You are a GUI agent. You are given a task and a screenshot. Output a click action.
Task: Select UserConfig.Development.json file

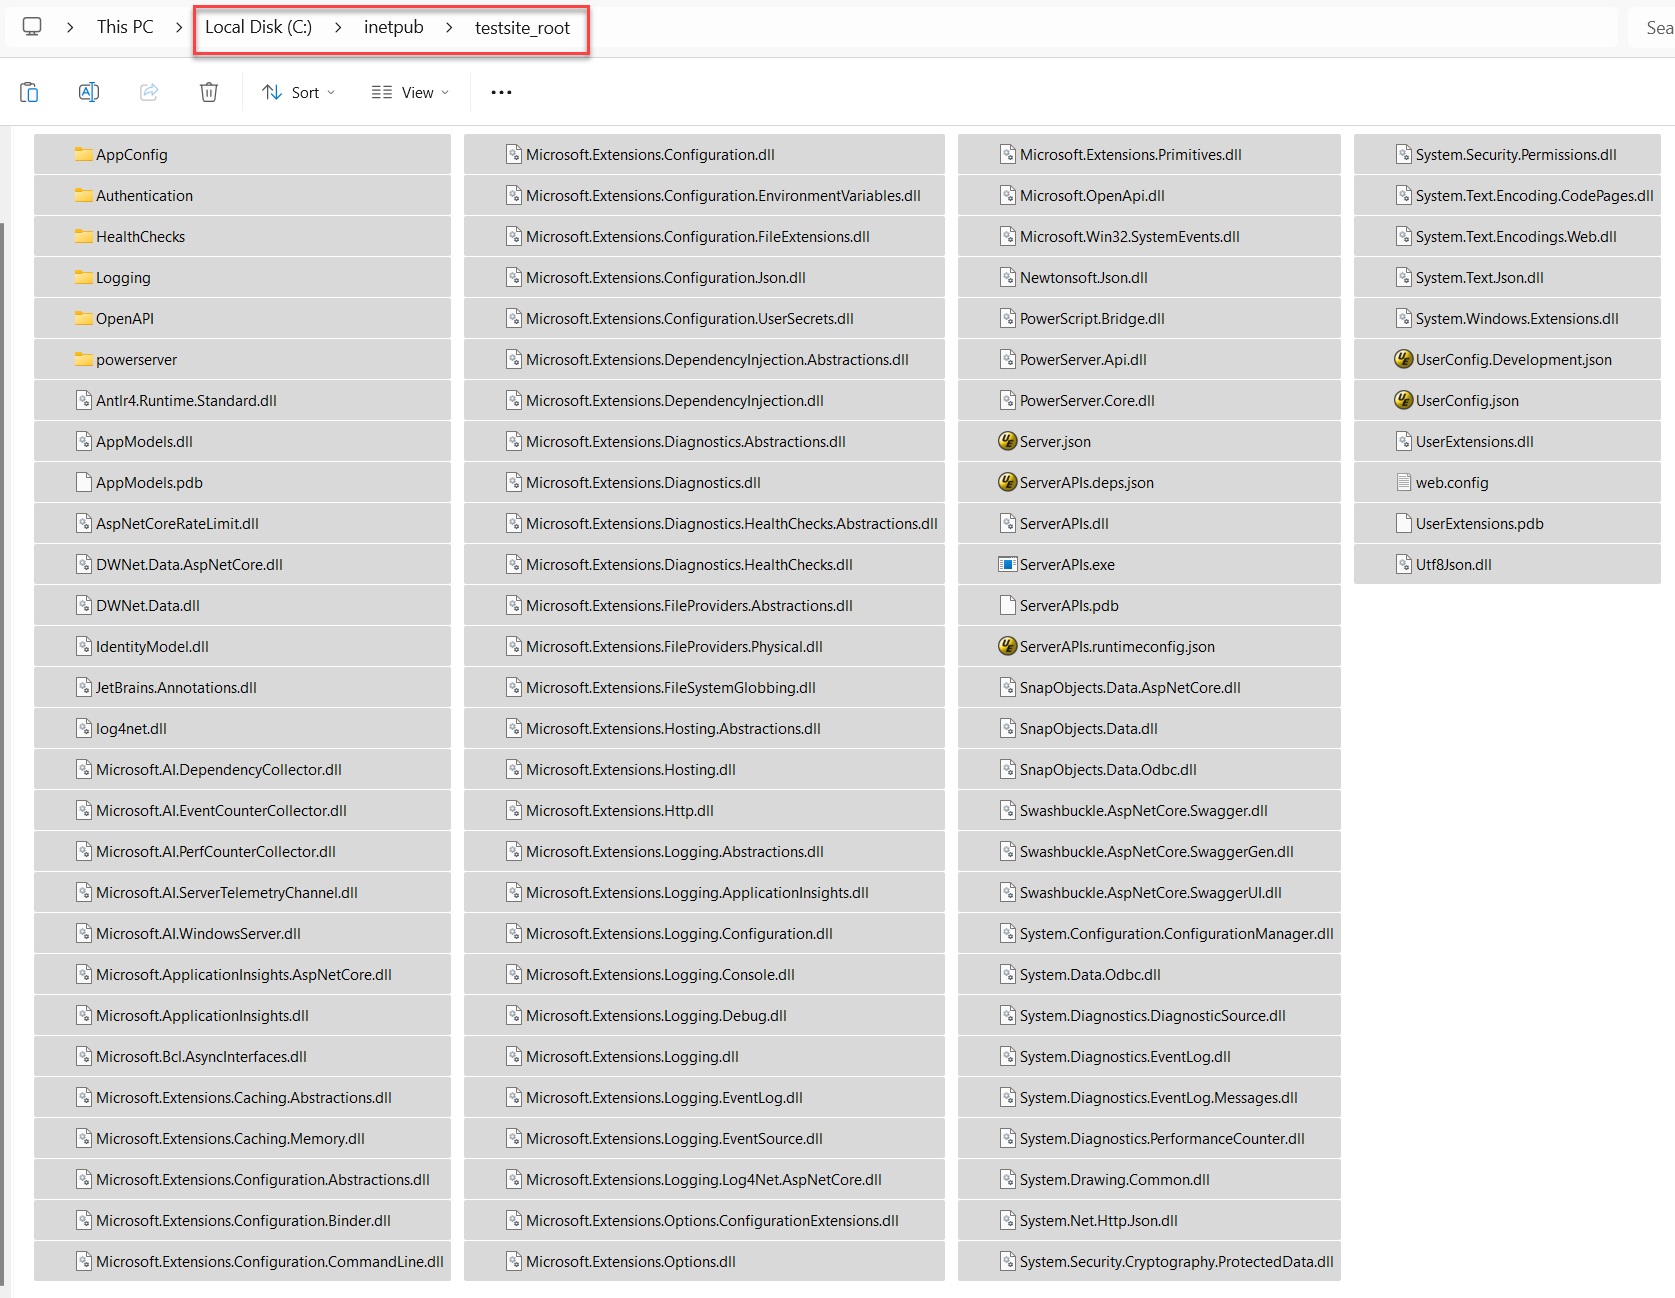pos(1513,360)
